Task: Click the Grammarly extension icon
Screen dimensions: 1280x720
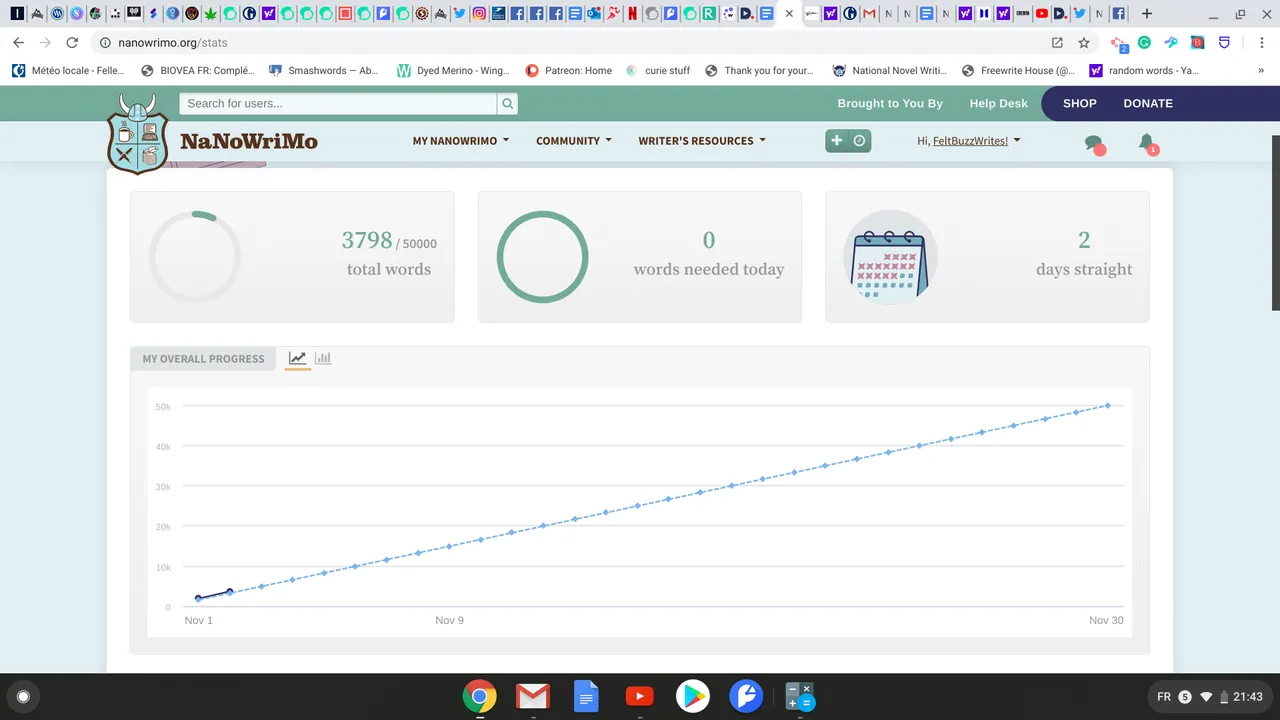Action: (x=1144, y=43)
